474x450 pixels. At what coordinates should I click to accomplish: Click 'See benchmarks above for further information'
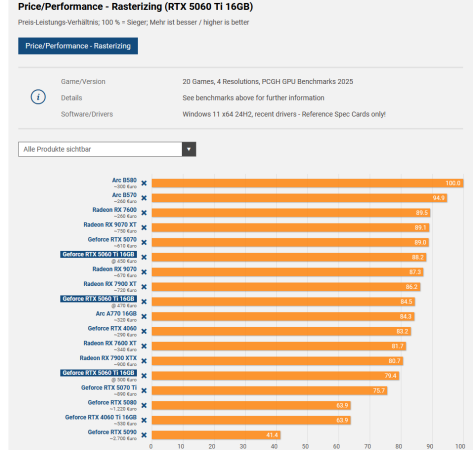point(253,98)
